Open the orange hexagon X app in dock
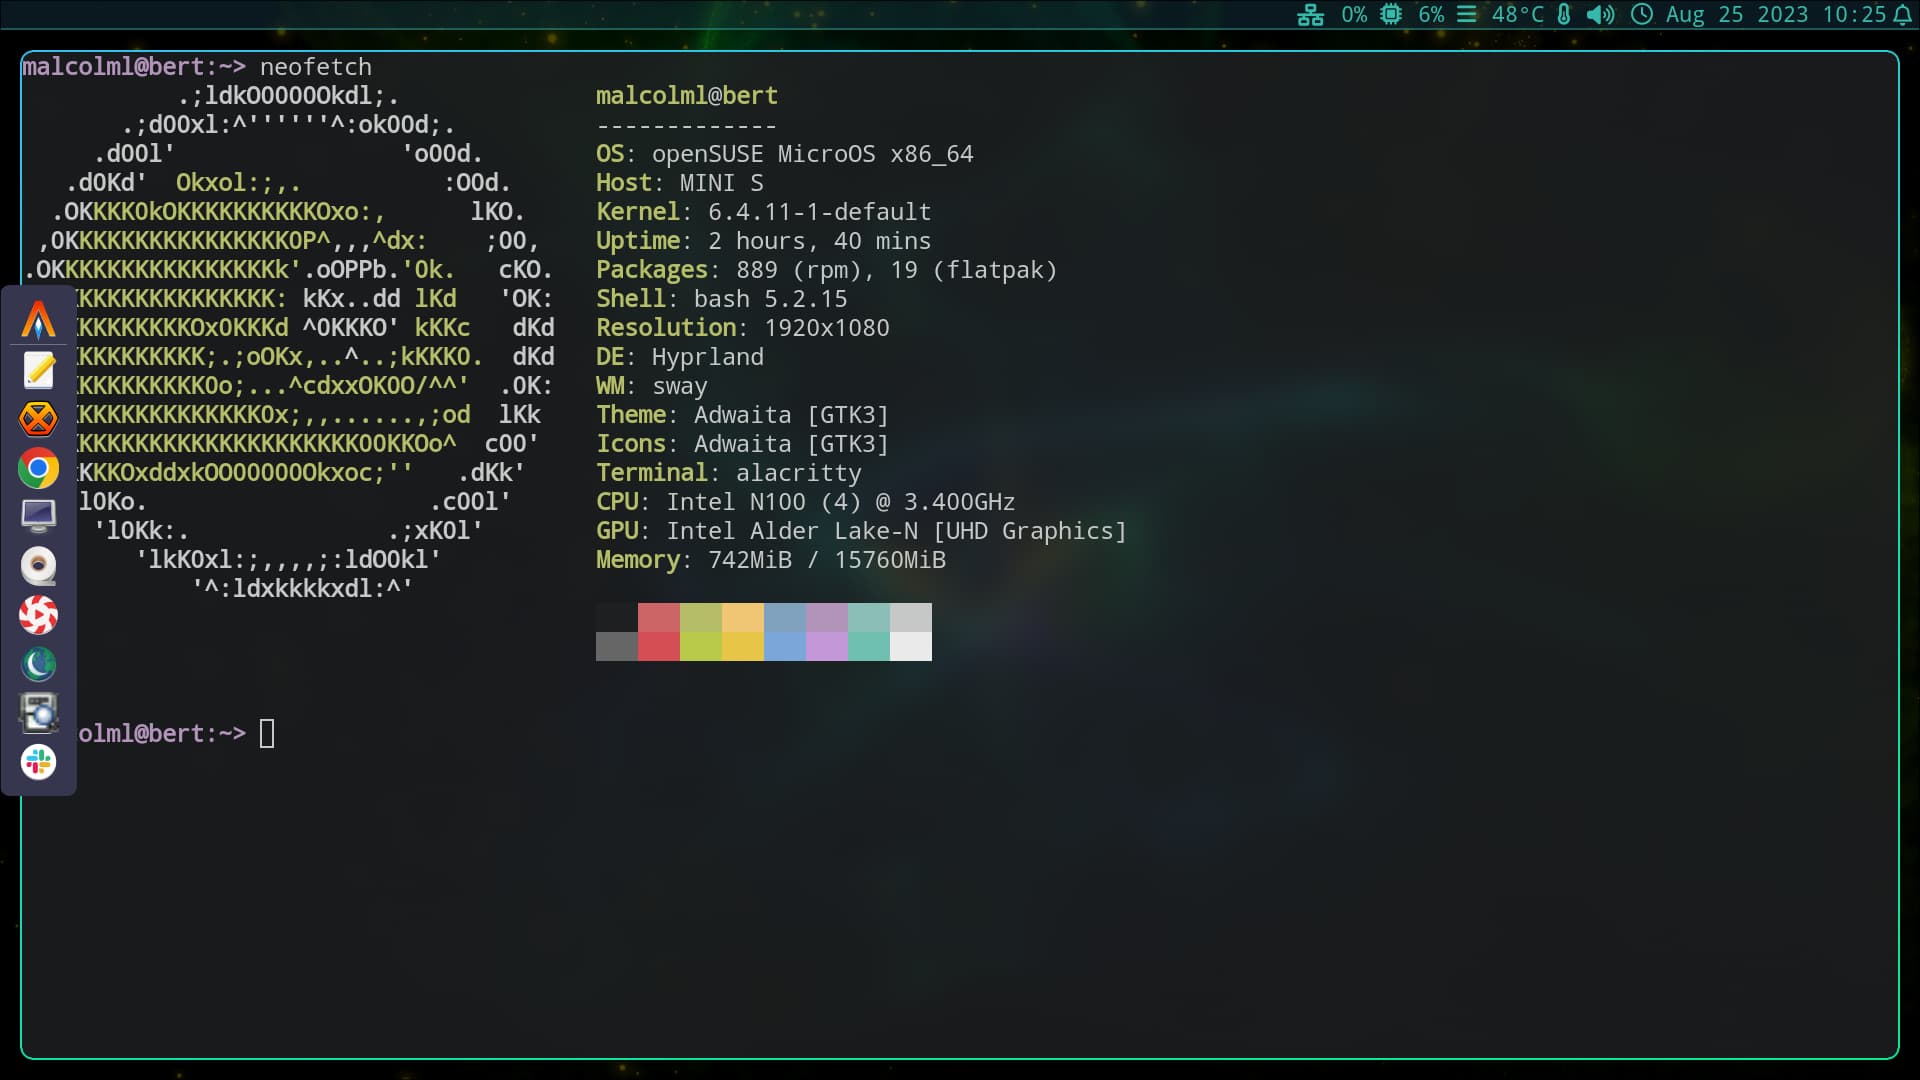 (x=38, y=419)
